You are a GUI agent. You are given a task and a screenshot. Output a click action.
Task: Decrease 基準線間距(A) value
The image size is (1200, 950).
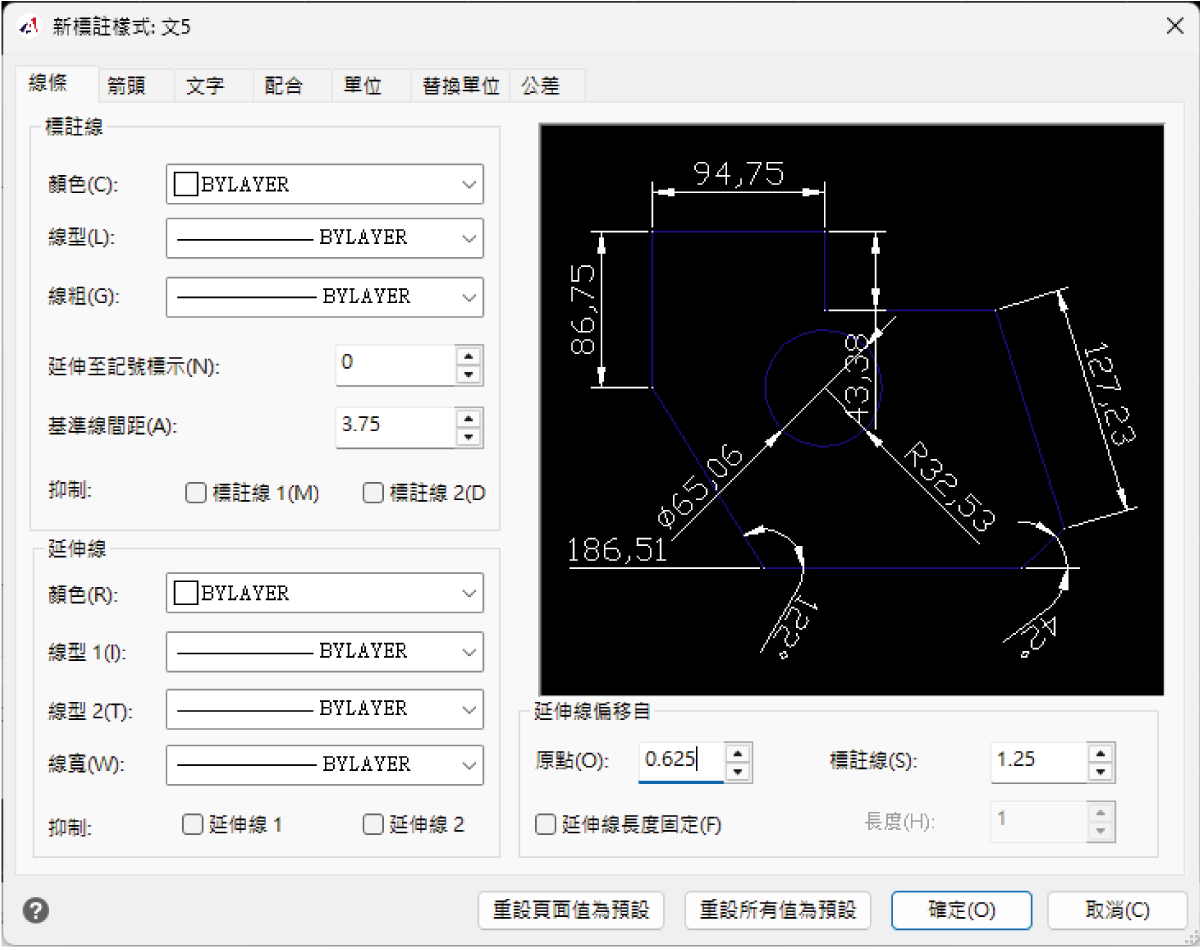(468, 436)
